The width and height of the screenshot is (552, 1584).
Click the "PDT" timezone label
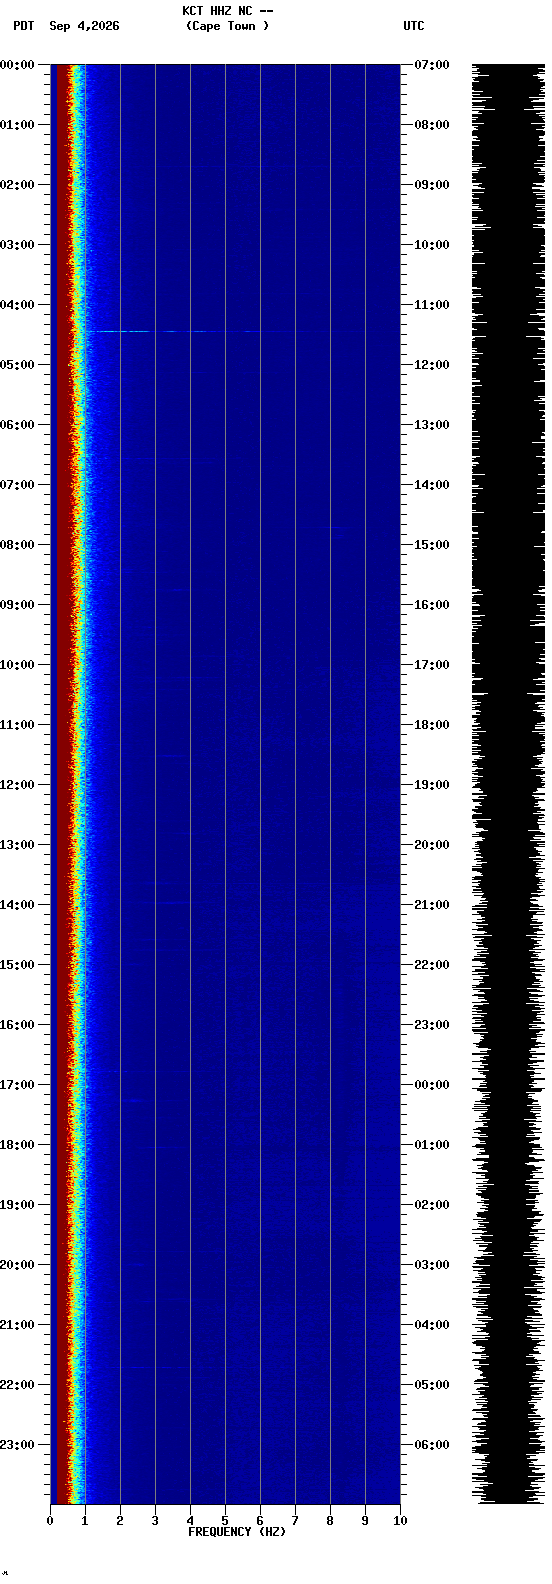[x=23, y=26]
